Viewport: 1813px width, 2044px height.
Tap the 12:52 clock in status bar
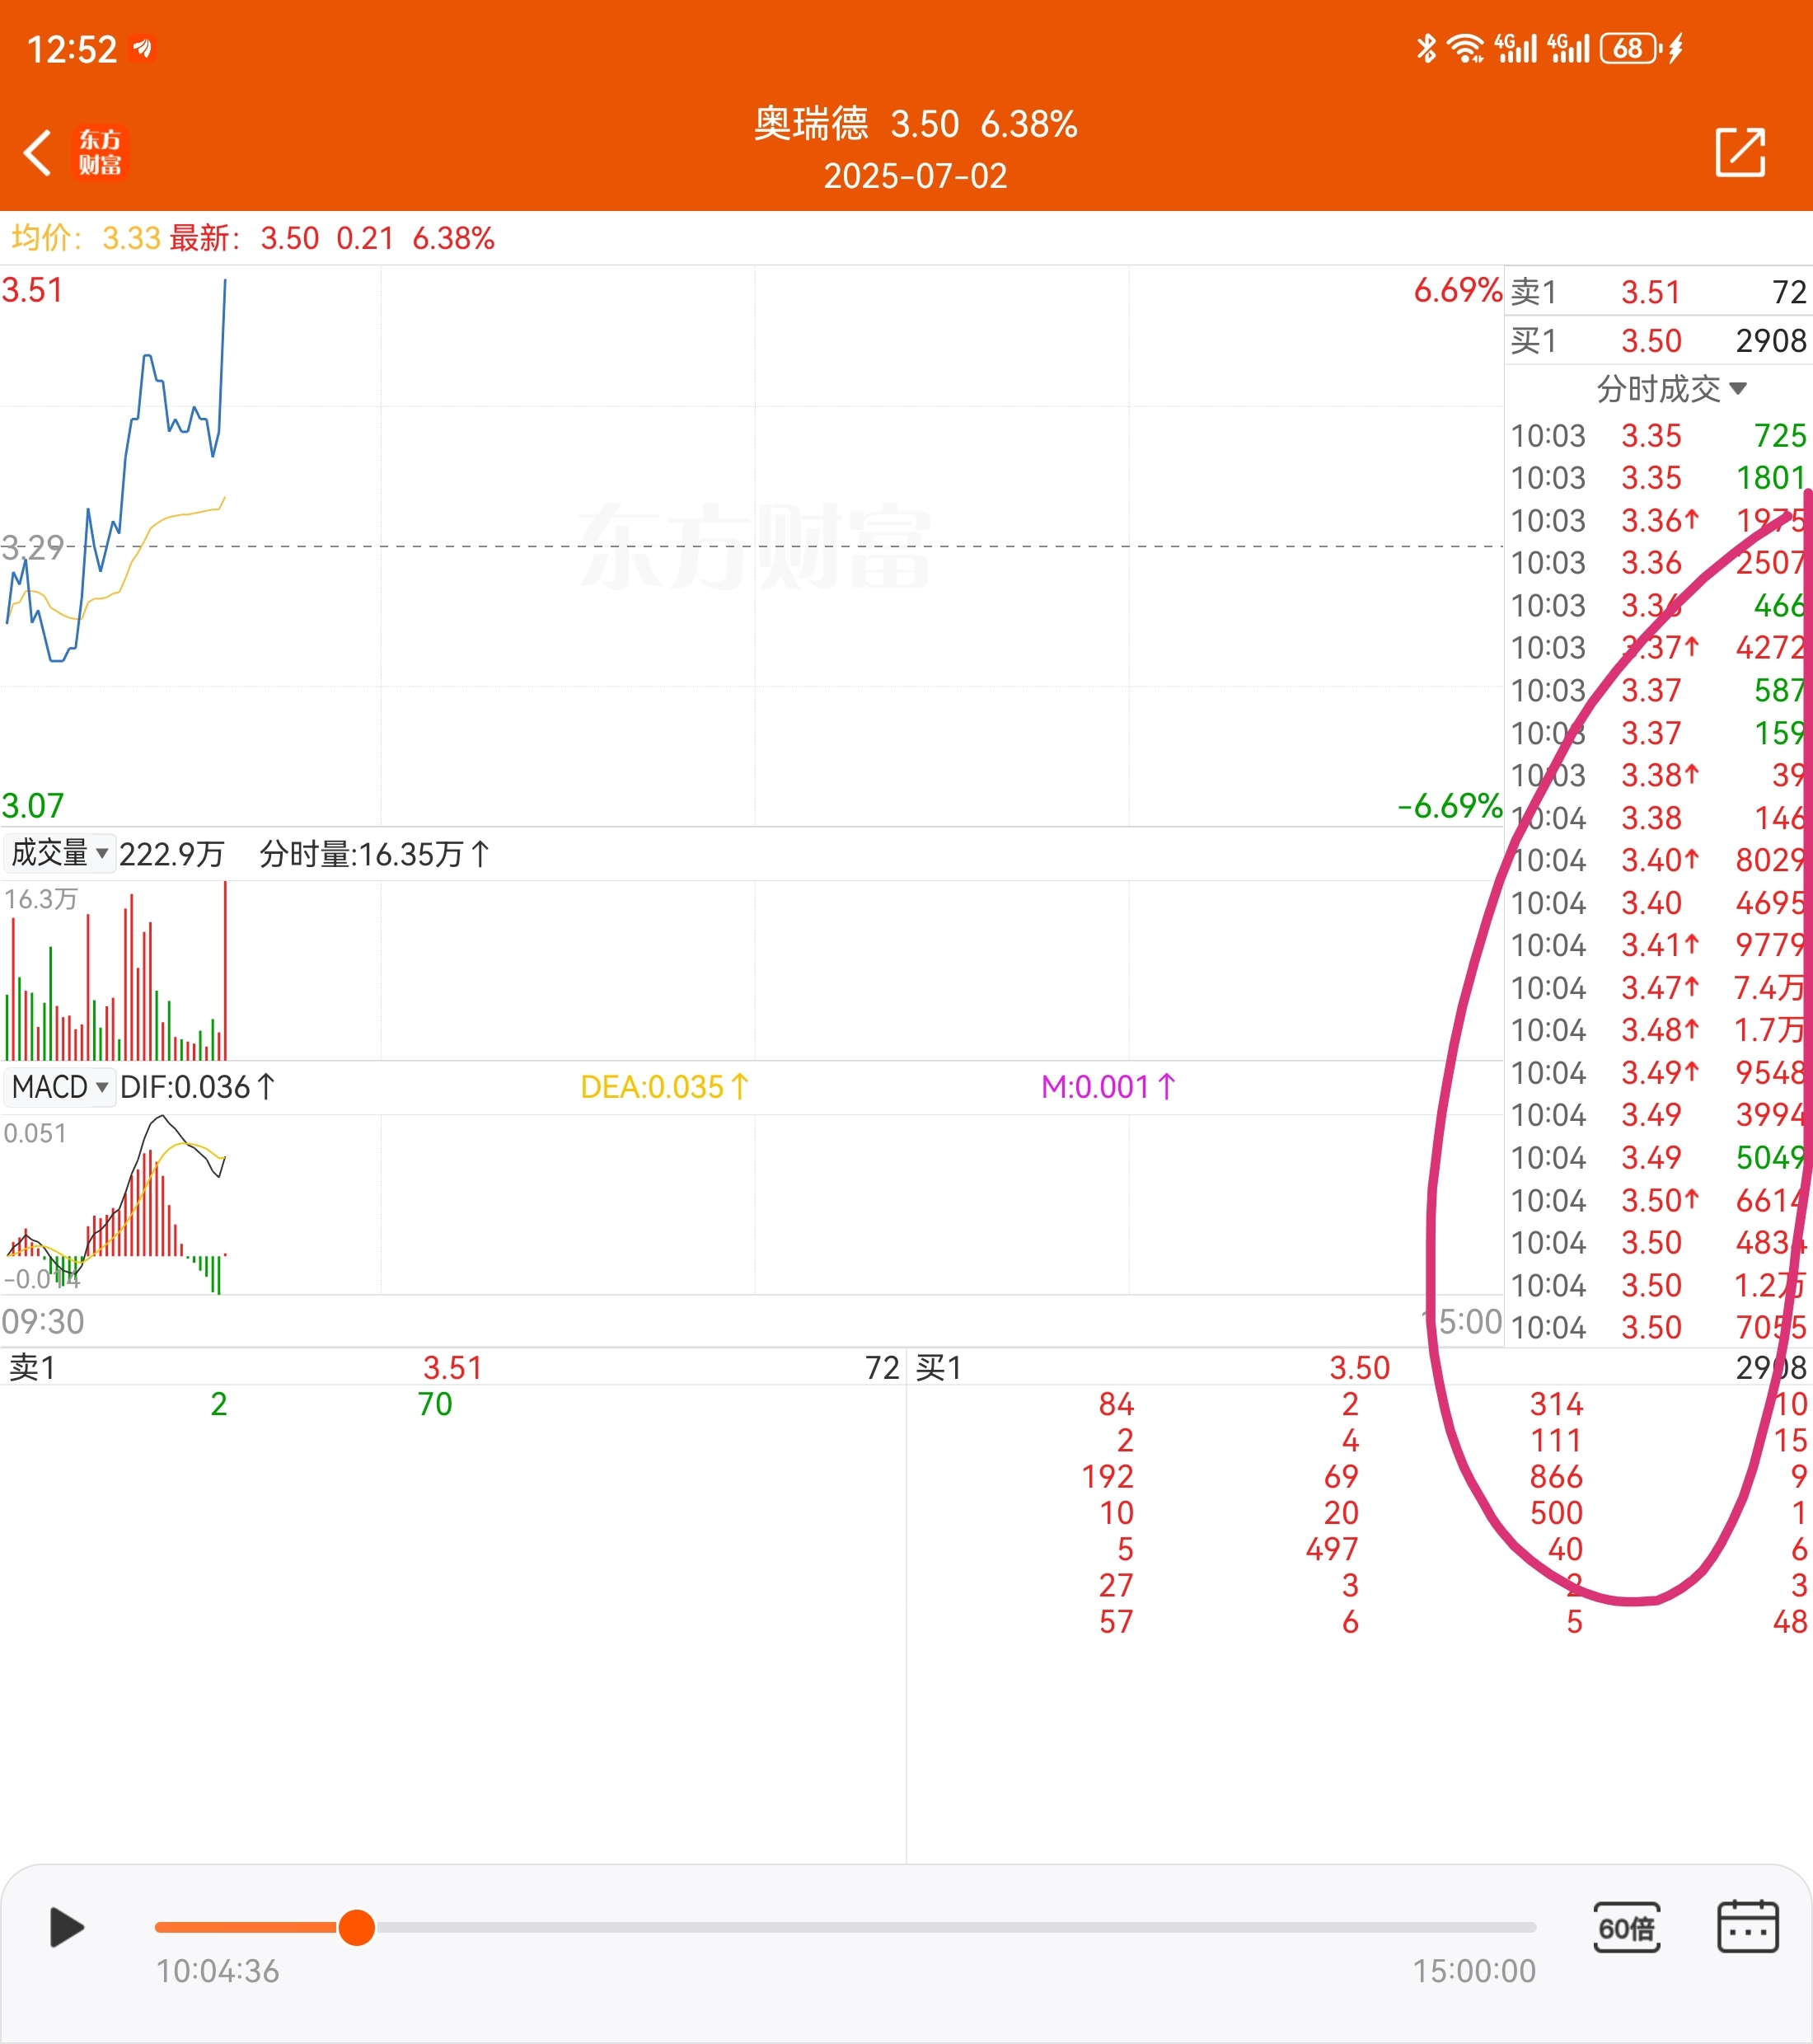pyautogui.click(x=71, y=49)
